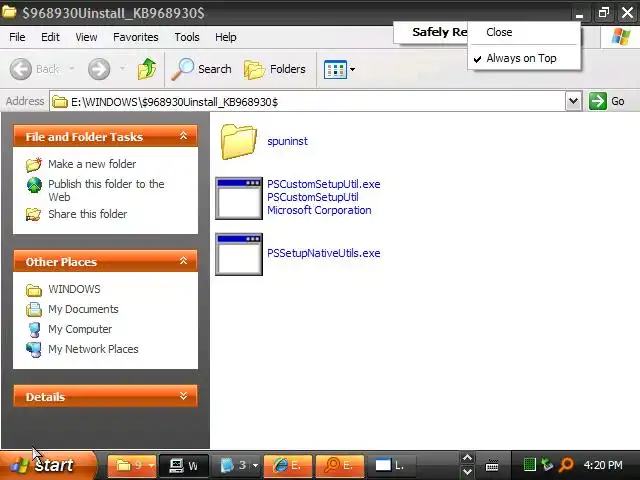Click the Back navigation arrow icon
Viewport: 640px width, 480px height.
[20, 69]
